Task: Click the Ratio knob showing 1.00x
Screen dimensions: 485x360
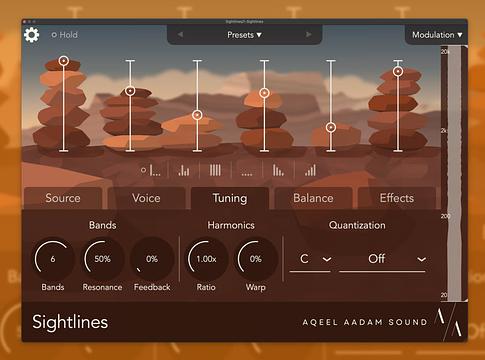Action: pos(206,259)
